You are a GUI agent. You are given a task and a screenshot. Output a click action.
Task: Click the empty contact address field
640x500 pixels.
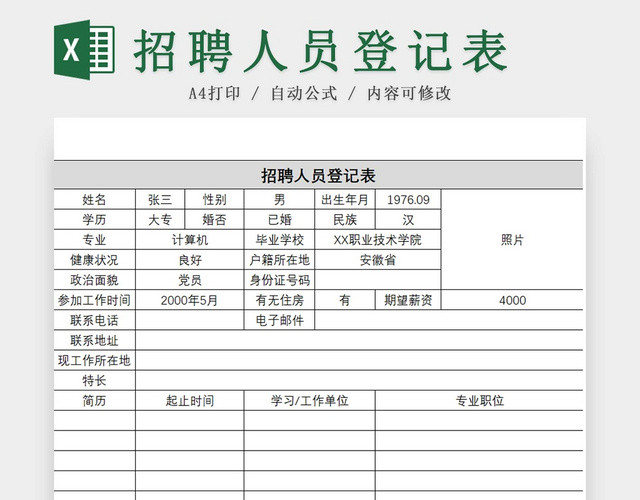(x=359, y=340)
